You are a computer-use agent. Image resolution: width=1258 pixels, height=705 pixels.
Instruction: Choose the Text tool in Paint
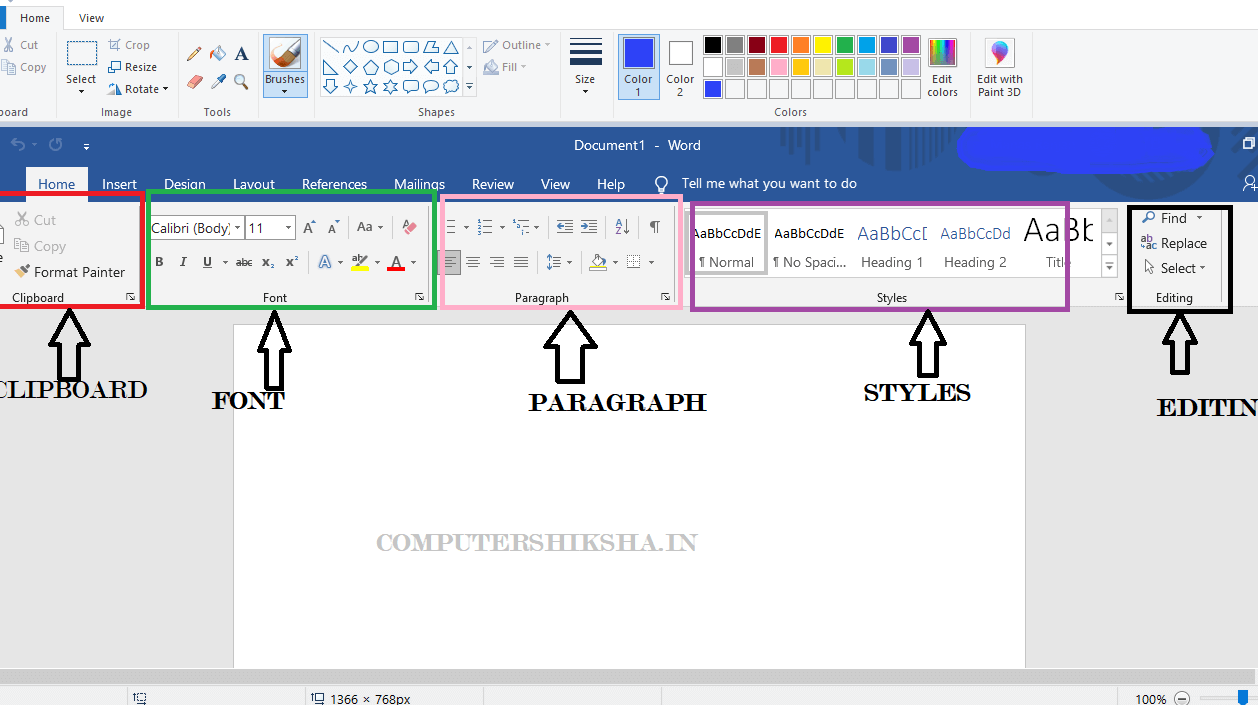coord(241,54)
